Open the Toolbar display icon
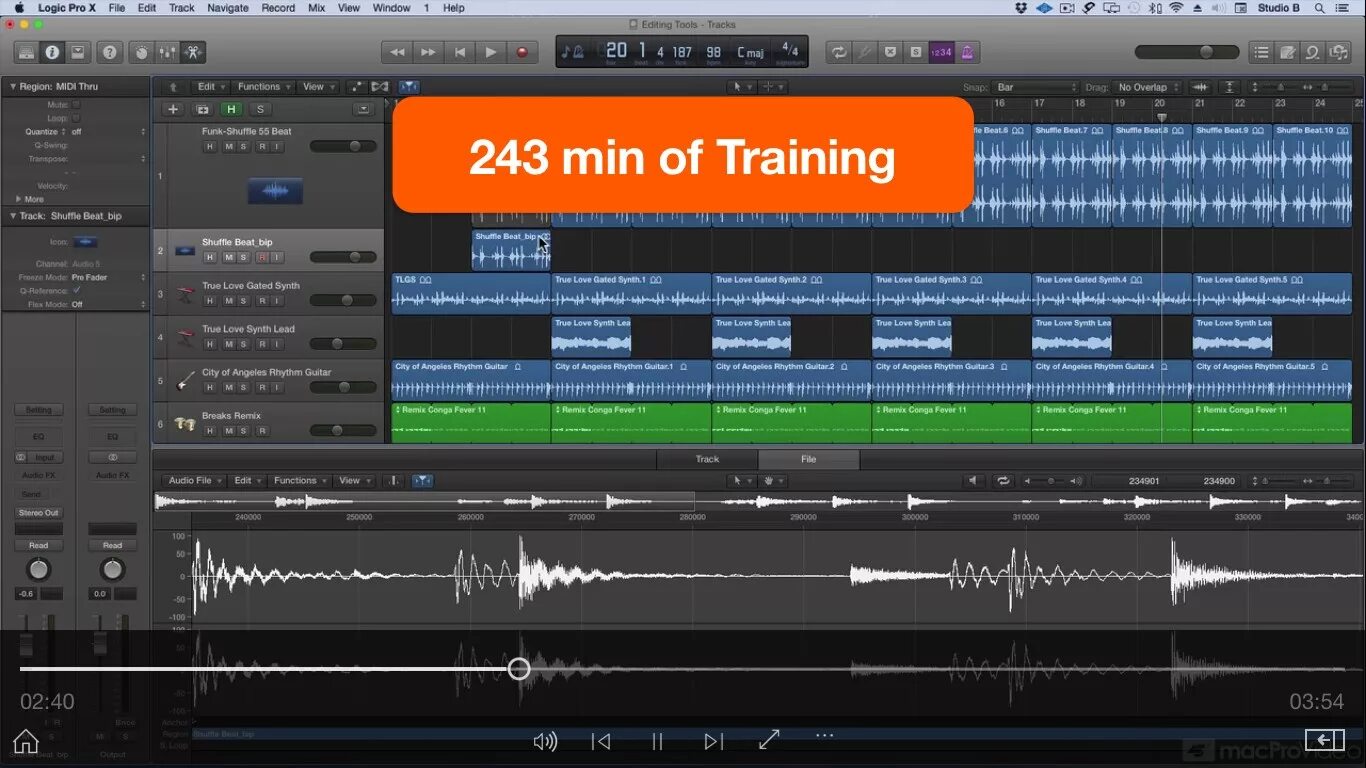 click(x=77, y=52)
